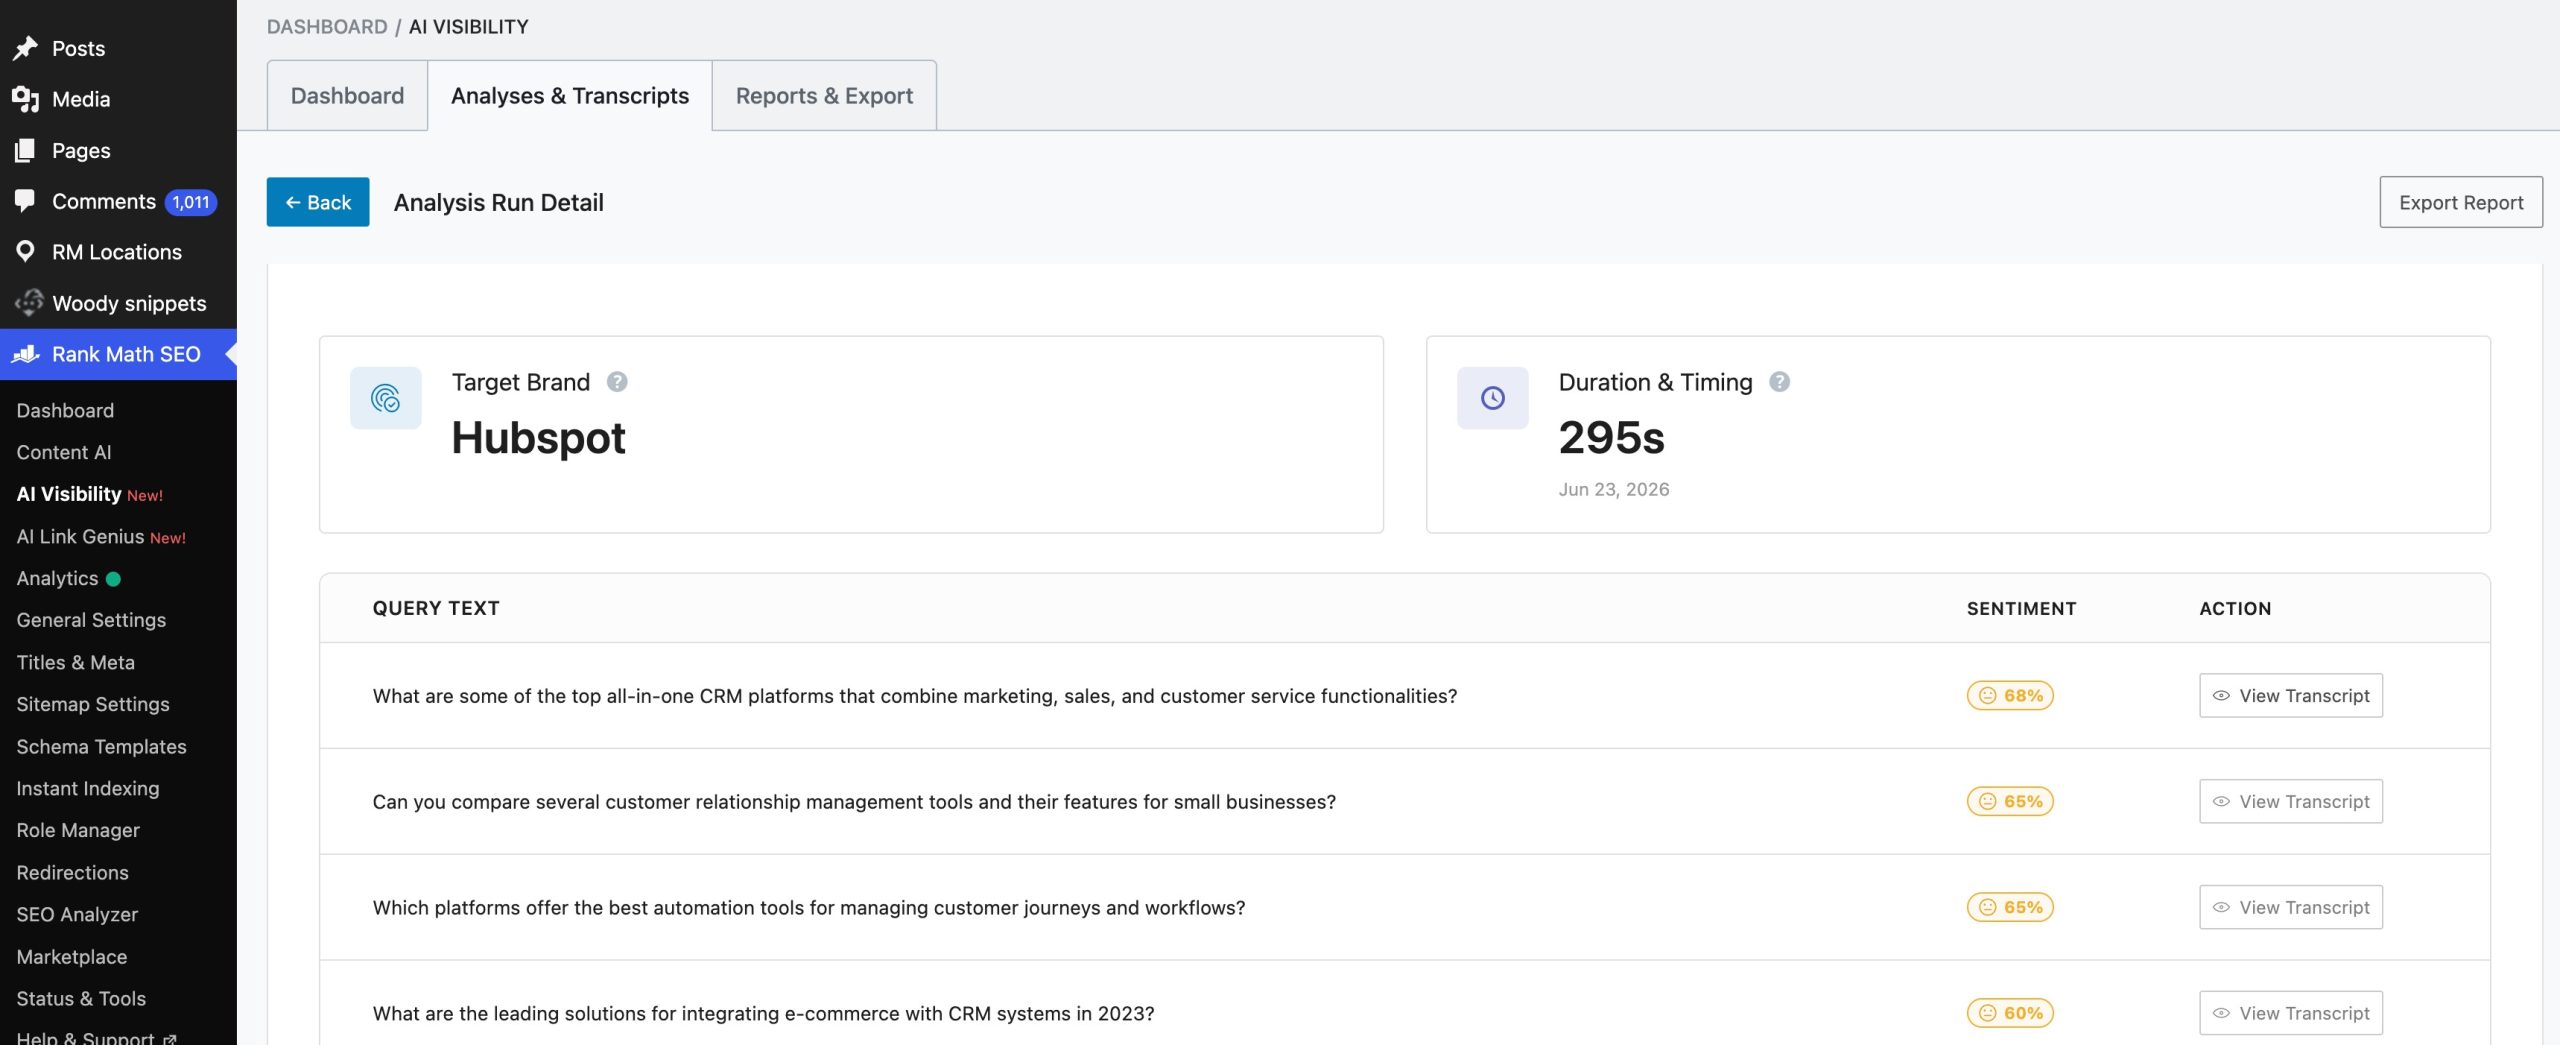Open Schema Templates in the Rank Math menu
2560x1045 pixels.
pos(101,747)
